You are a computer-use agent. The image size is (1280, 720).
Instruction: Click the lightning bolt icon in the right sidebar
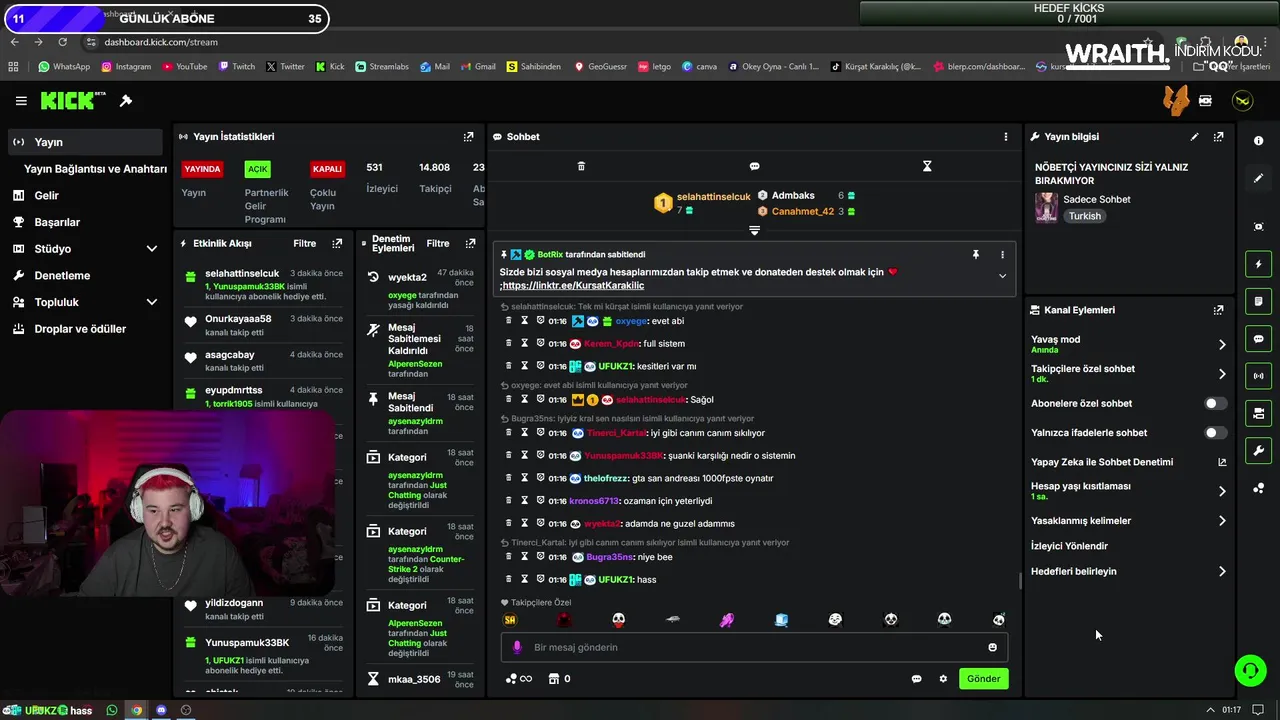[x=1258, y=264]
